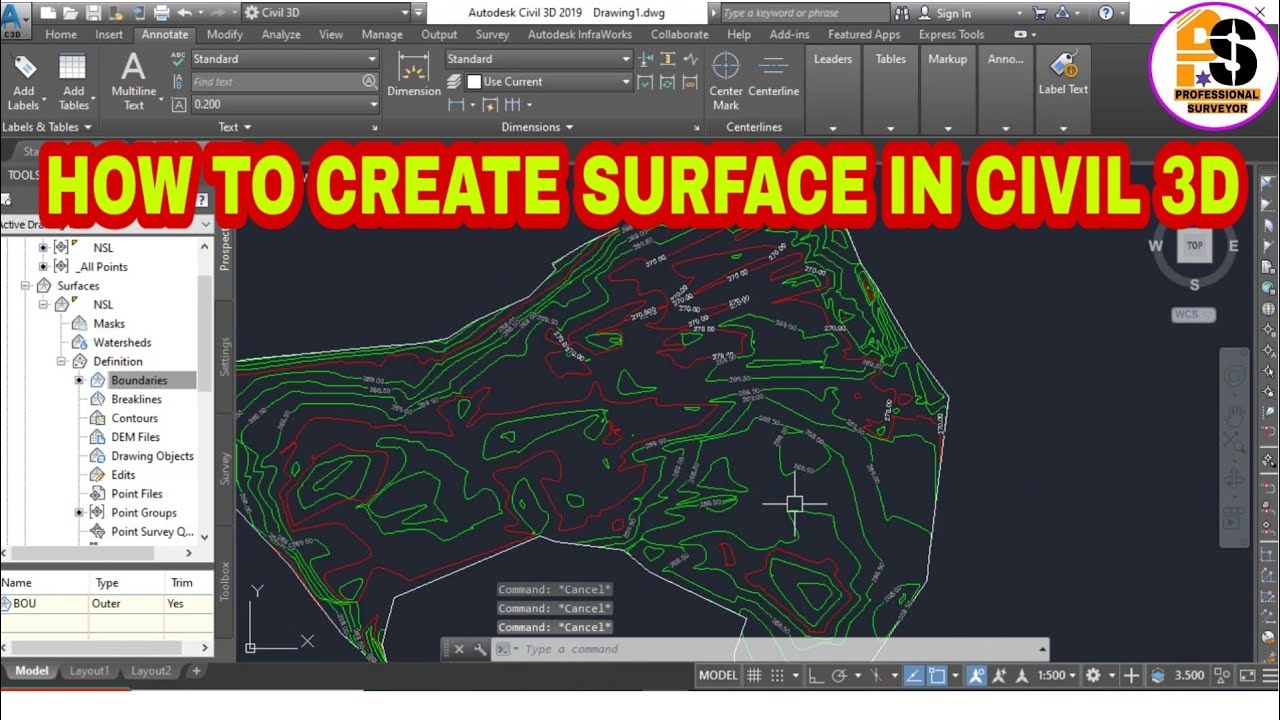Click the Help question mark icon
Screen dimensions: 1280x720
tap(1105, 13)
